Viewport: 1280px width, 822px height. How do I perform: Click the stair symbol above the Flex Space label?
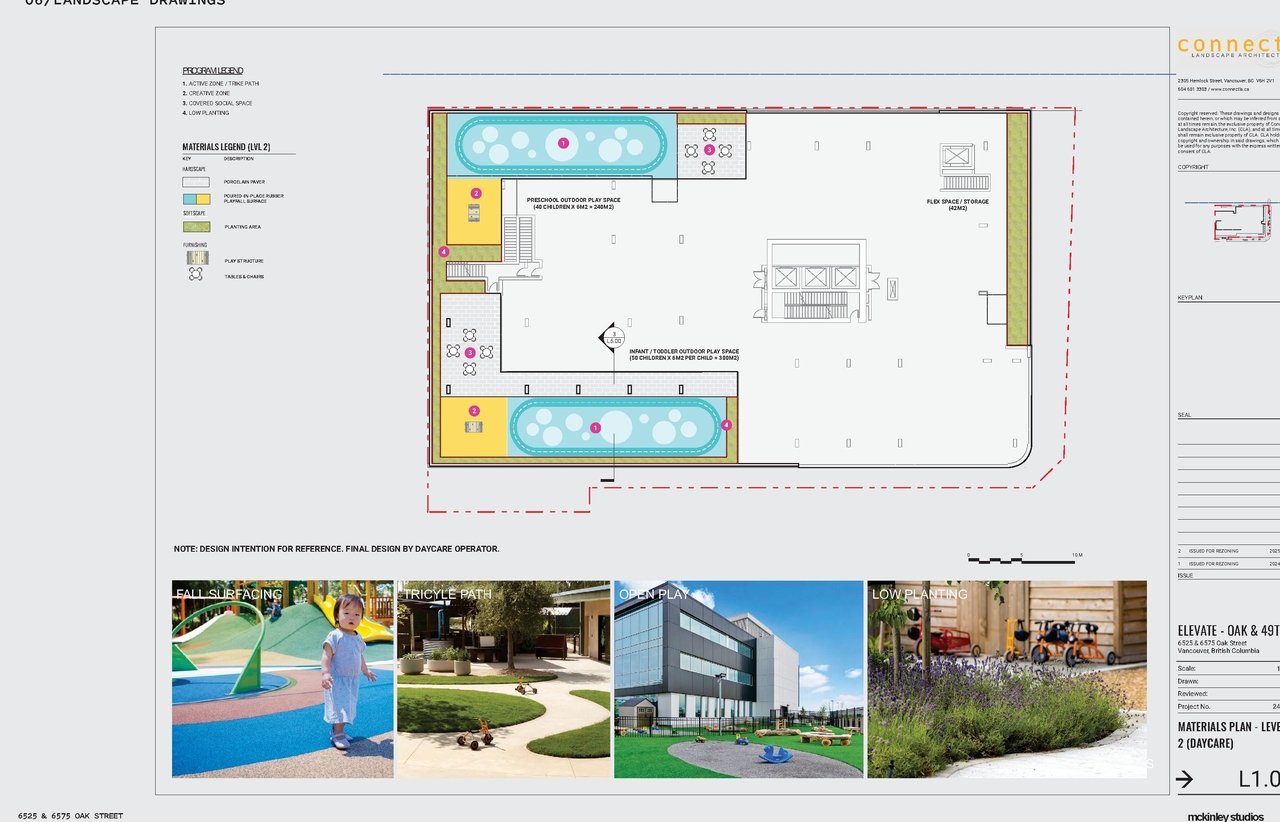click(x=965, y=182)
